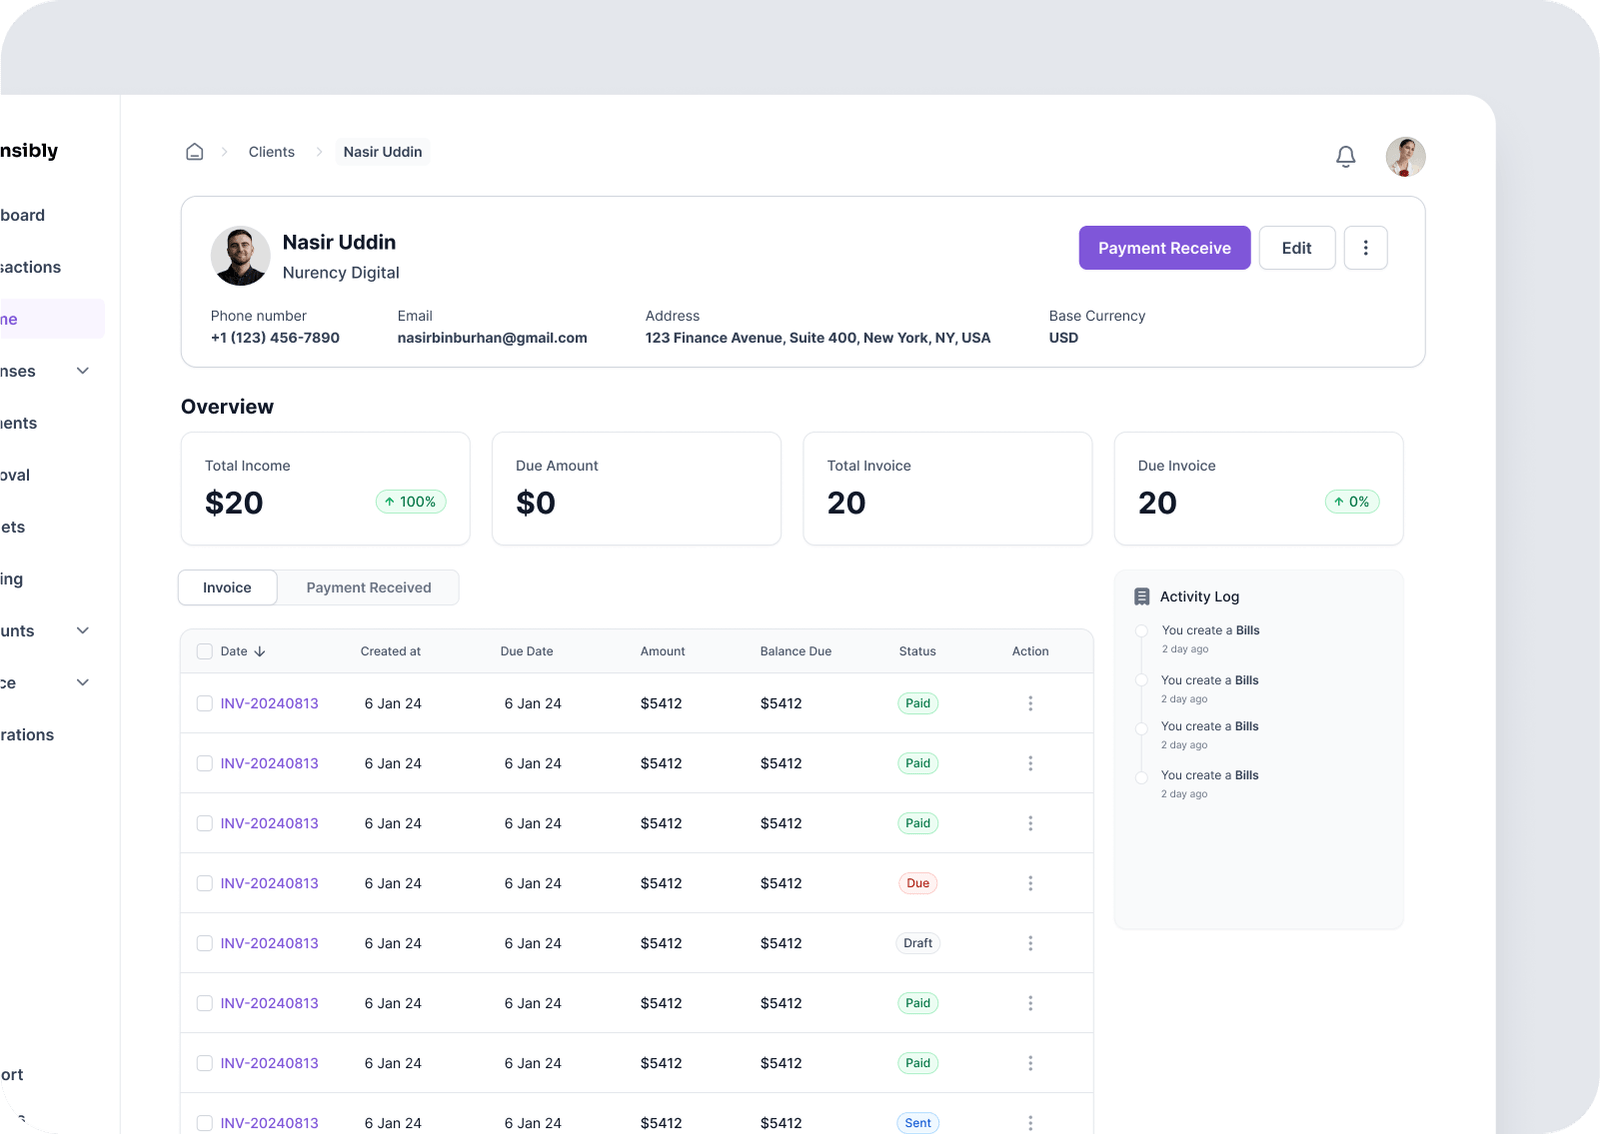Image resolution: width=1600 pixels, height=1134 pixels.
Task: Tick the select-all checkbox in the table header
Action: point(205,651)
